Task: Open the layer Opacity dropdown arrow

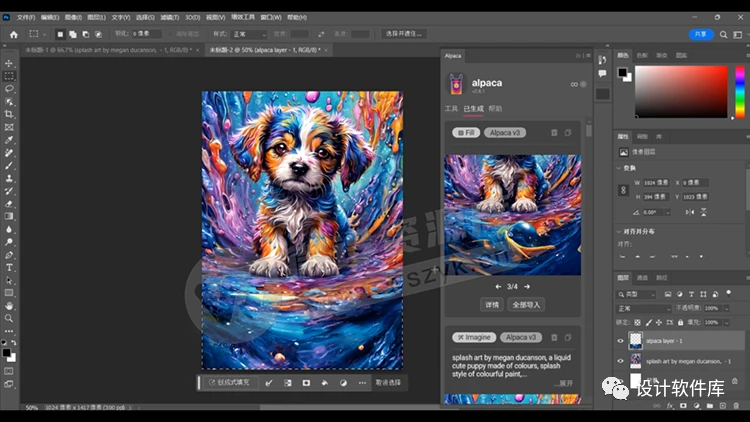Action: (727, 308)
